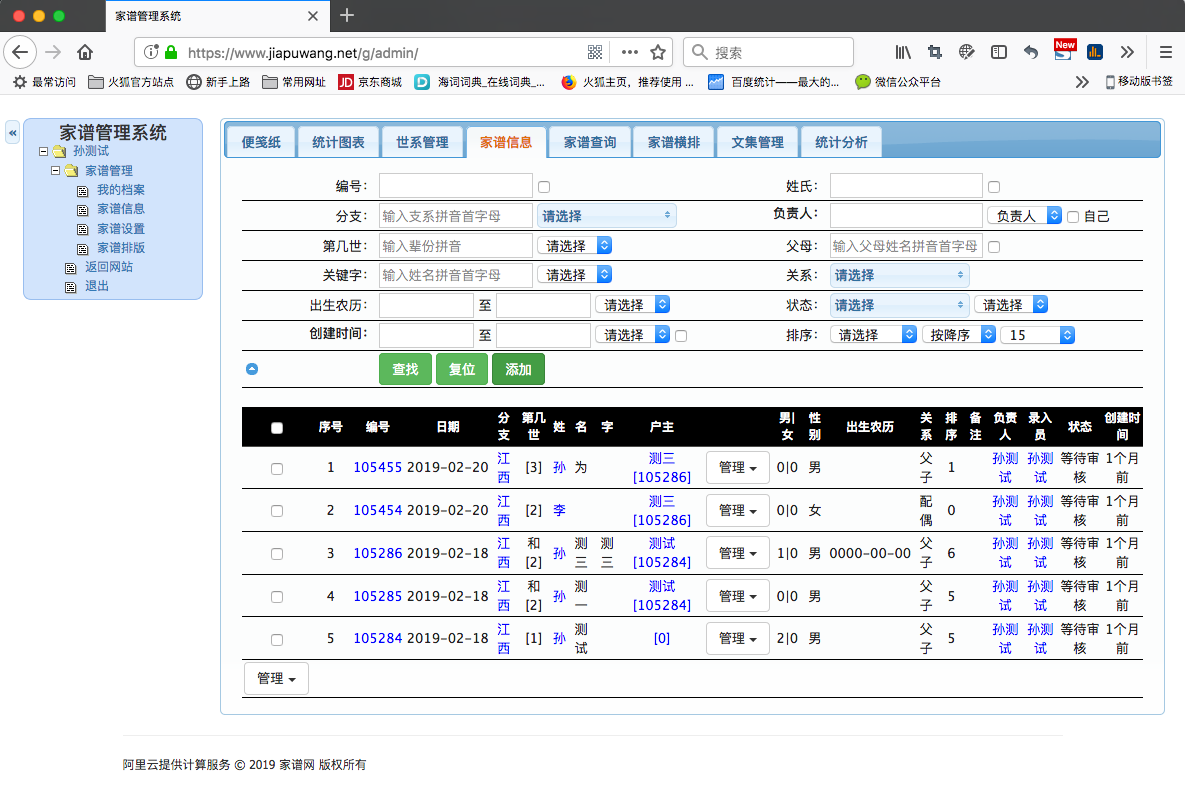The image size is (1185, 798).
Task: Open page actions three-dot menu
Action: tap(630, 52)
